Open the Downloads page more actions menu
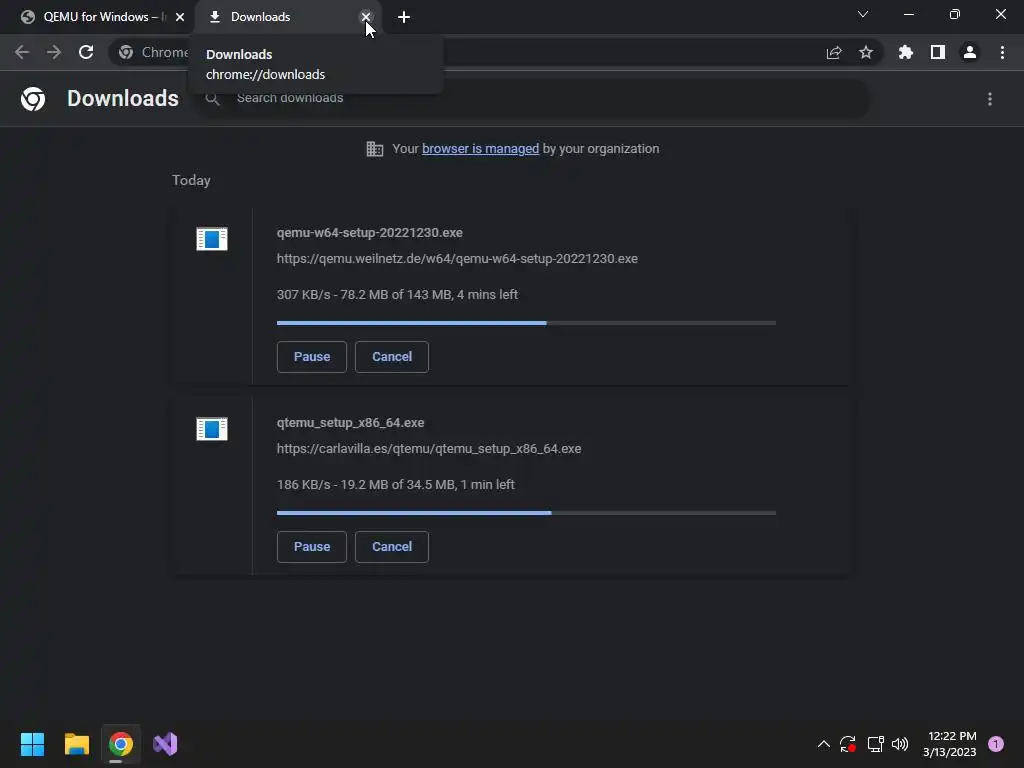Screen dimensions: 1024x768 pos(990,99)
